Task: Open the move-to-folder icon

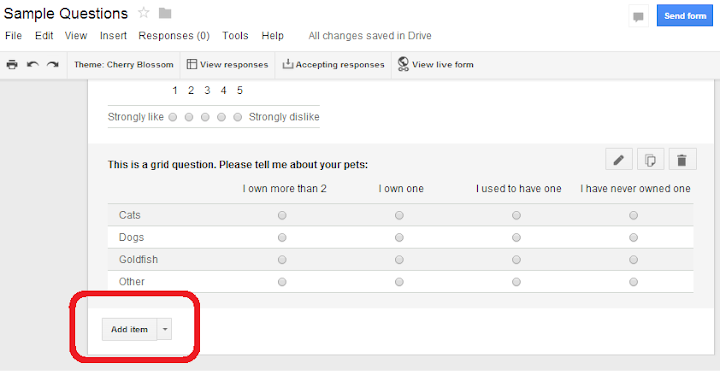Action: pos(165,13)
